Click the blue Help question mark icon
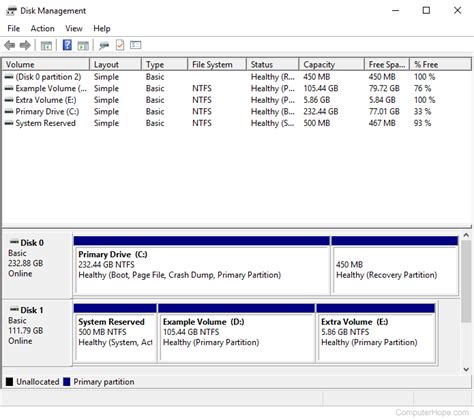 click(67, 45)
